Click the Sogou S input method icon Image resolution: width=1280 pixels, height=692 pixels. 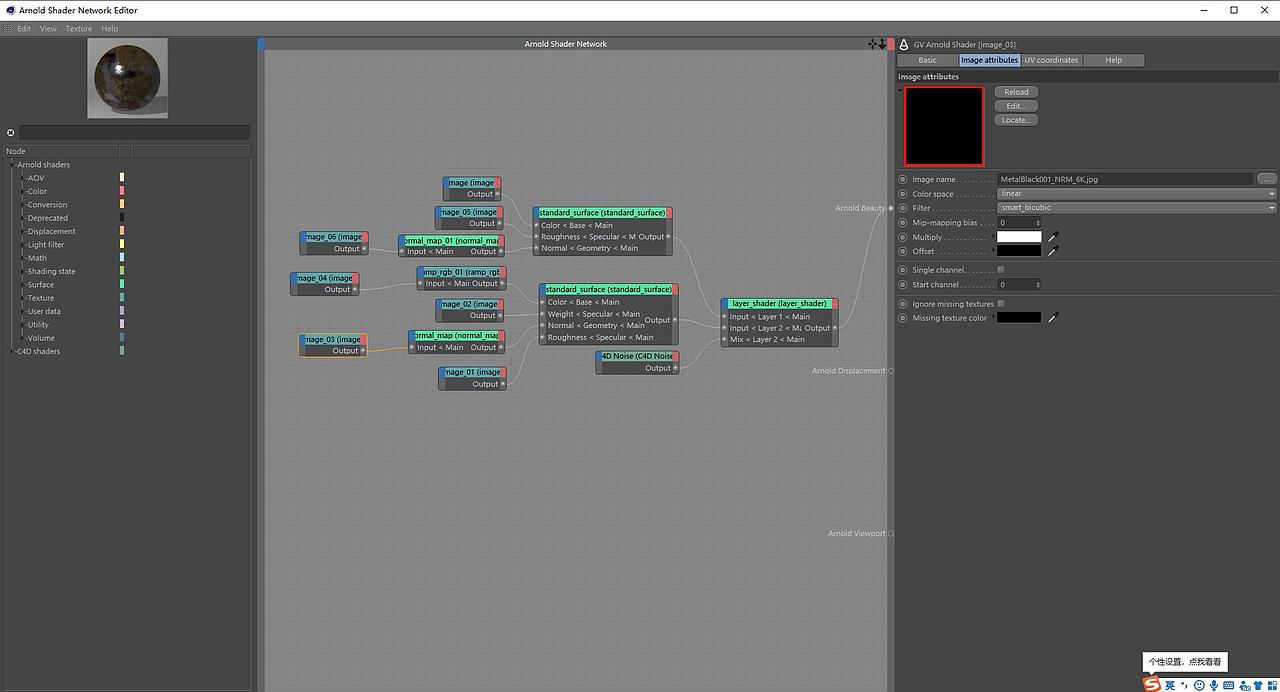pos(1153,685)
